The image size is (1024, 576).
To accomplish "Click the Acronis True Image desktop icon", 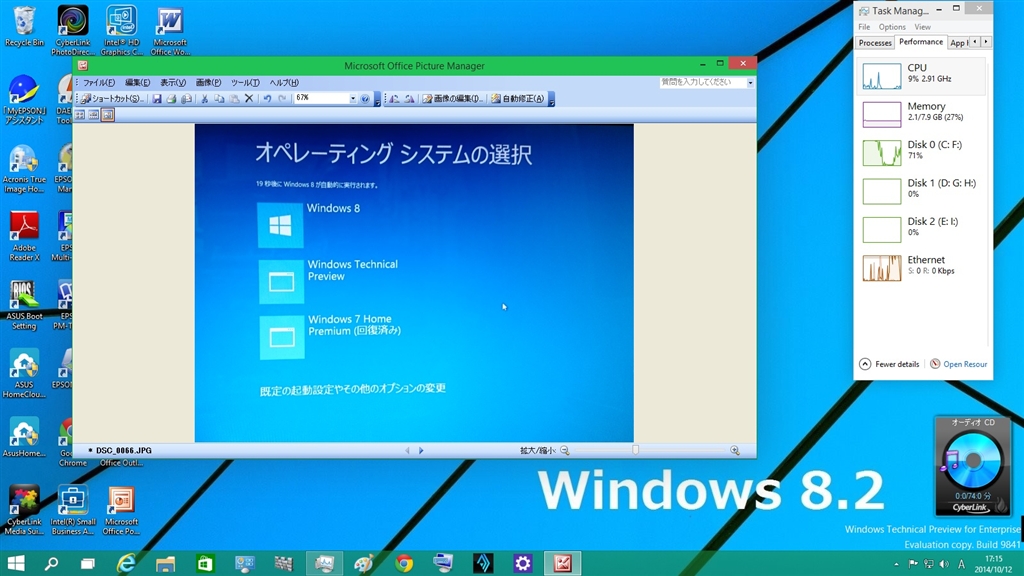I will click(x=24, y=169).
